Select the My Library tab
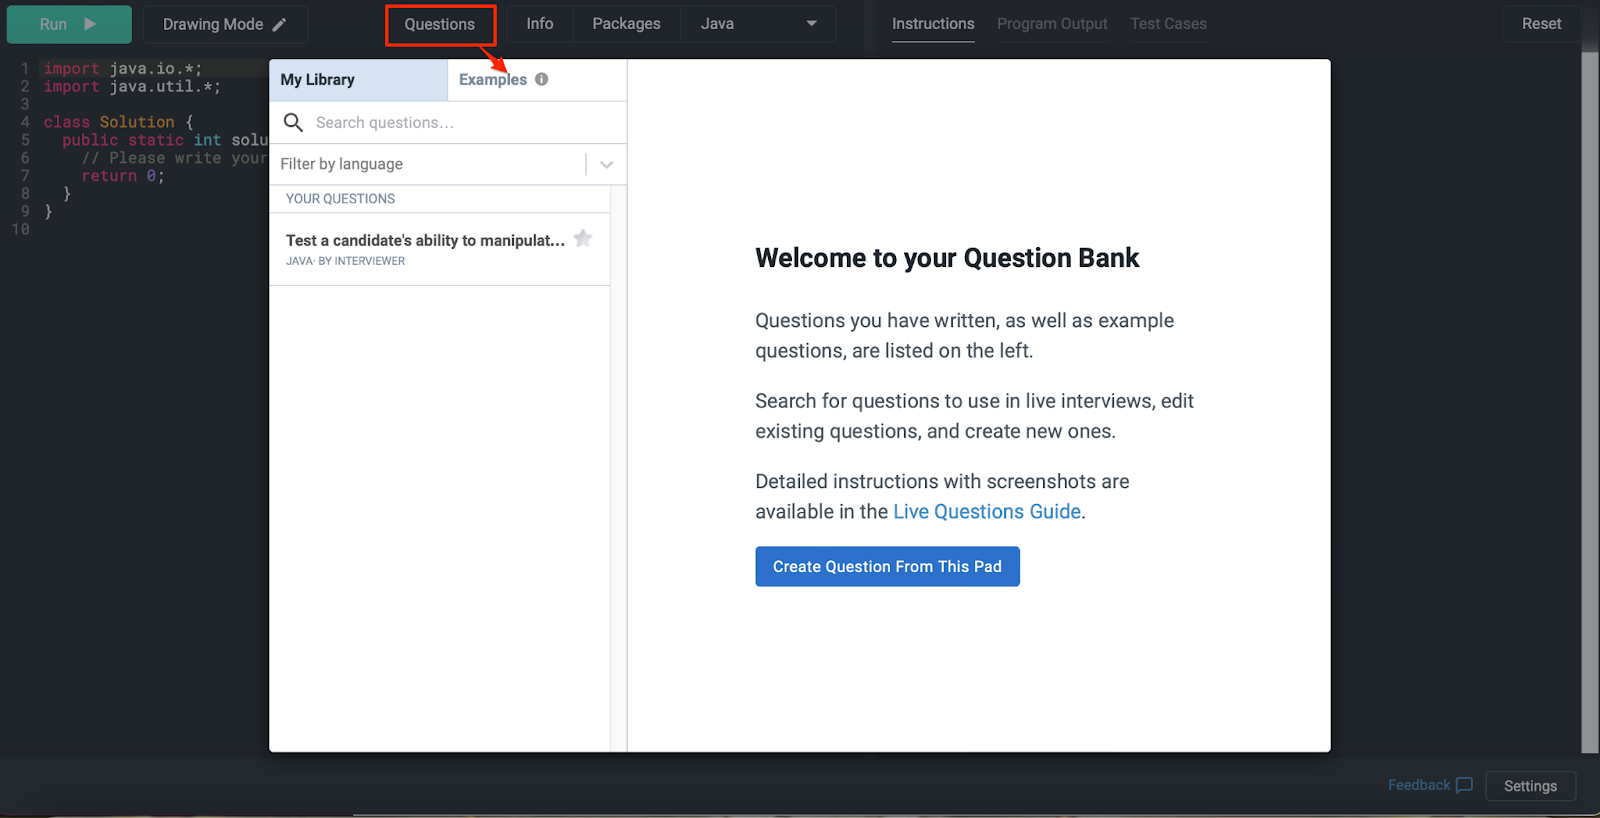 [358, 80]
